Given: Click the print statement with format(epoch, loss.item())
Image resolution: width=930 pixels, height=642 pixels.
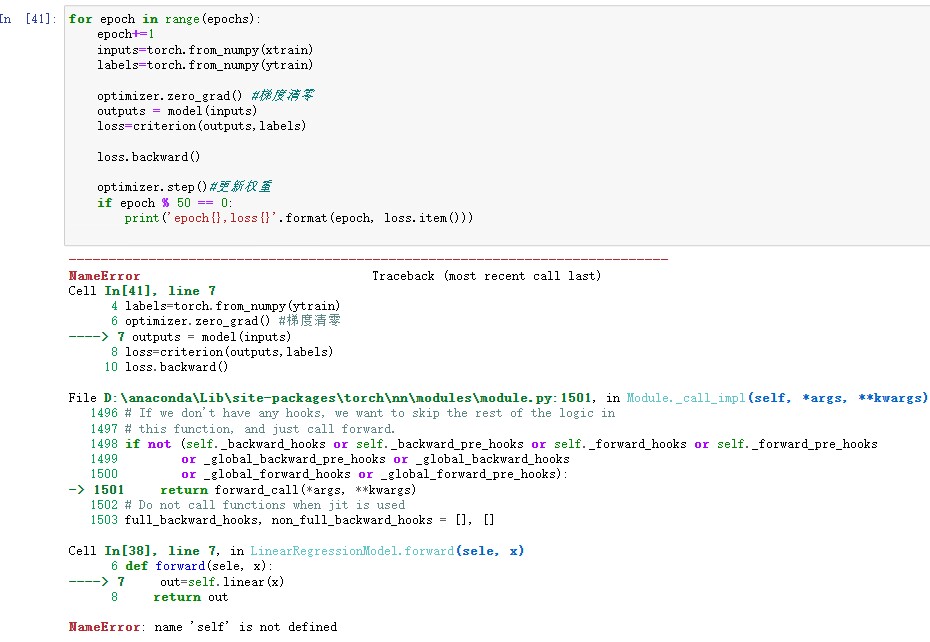Looking at the screenshot, I should (298, 218).
